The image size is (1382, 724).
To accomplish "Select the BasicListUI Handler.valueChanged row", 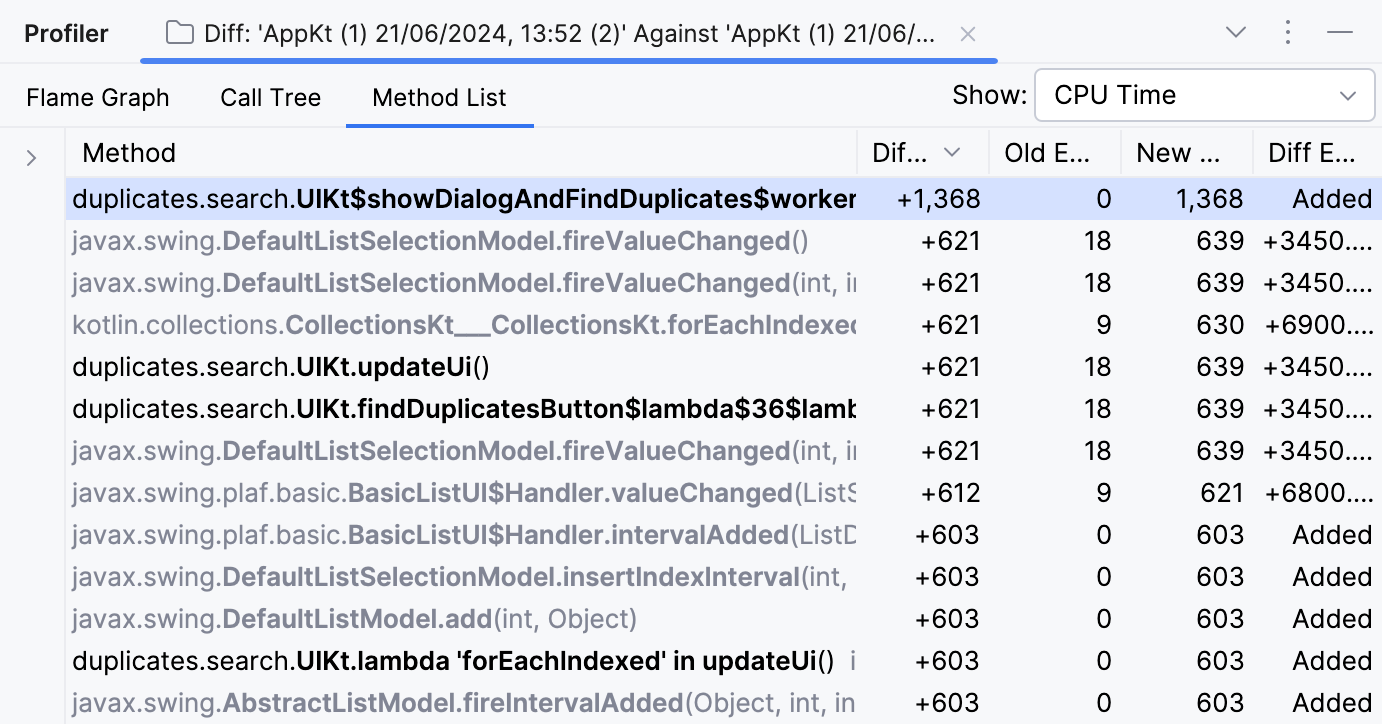I will [x=400, y=492].
